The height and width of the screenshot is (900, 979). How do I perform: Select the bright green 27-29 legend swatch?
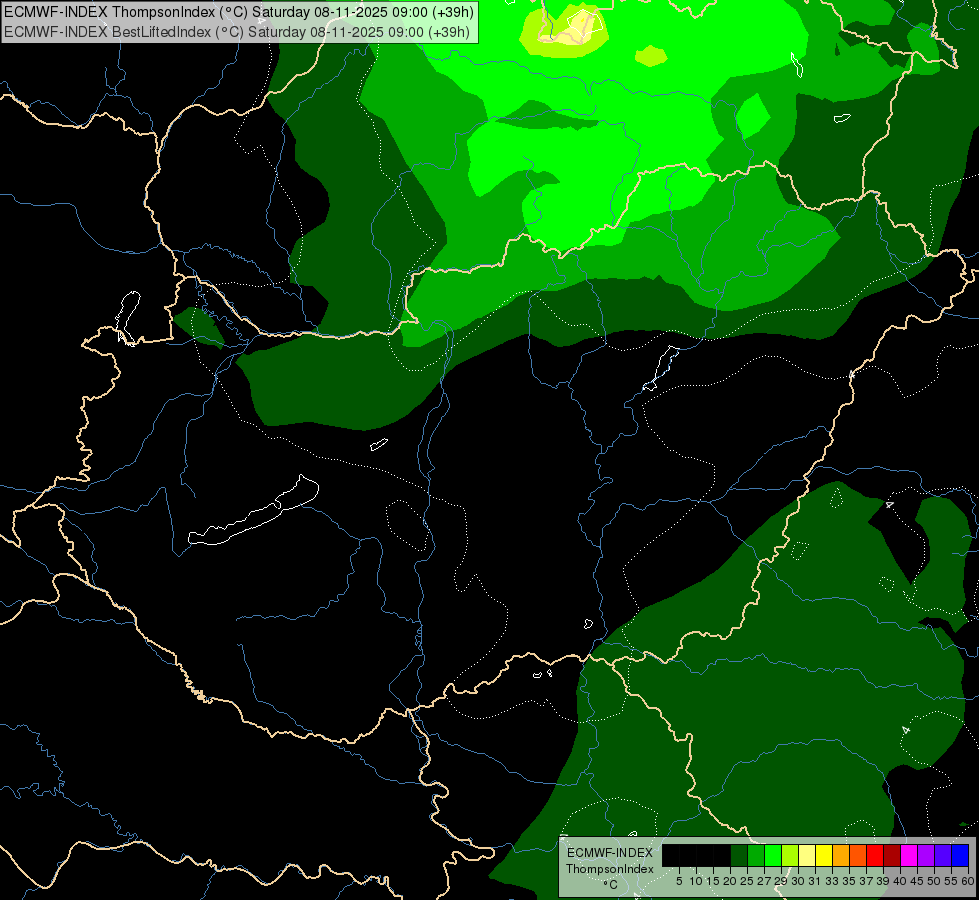point(773,856)
